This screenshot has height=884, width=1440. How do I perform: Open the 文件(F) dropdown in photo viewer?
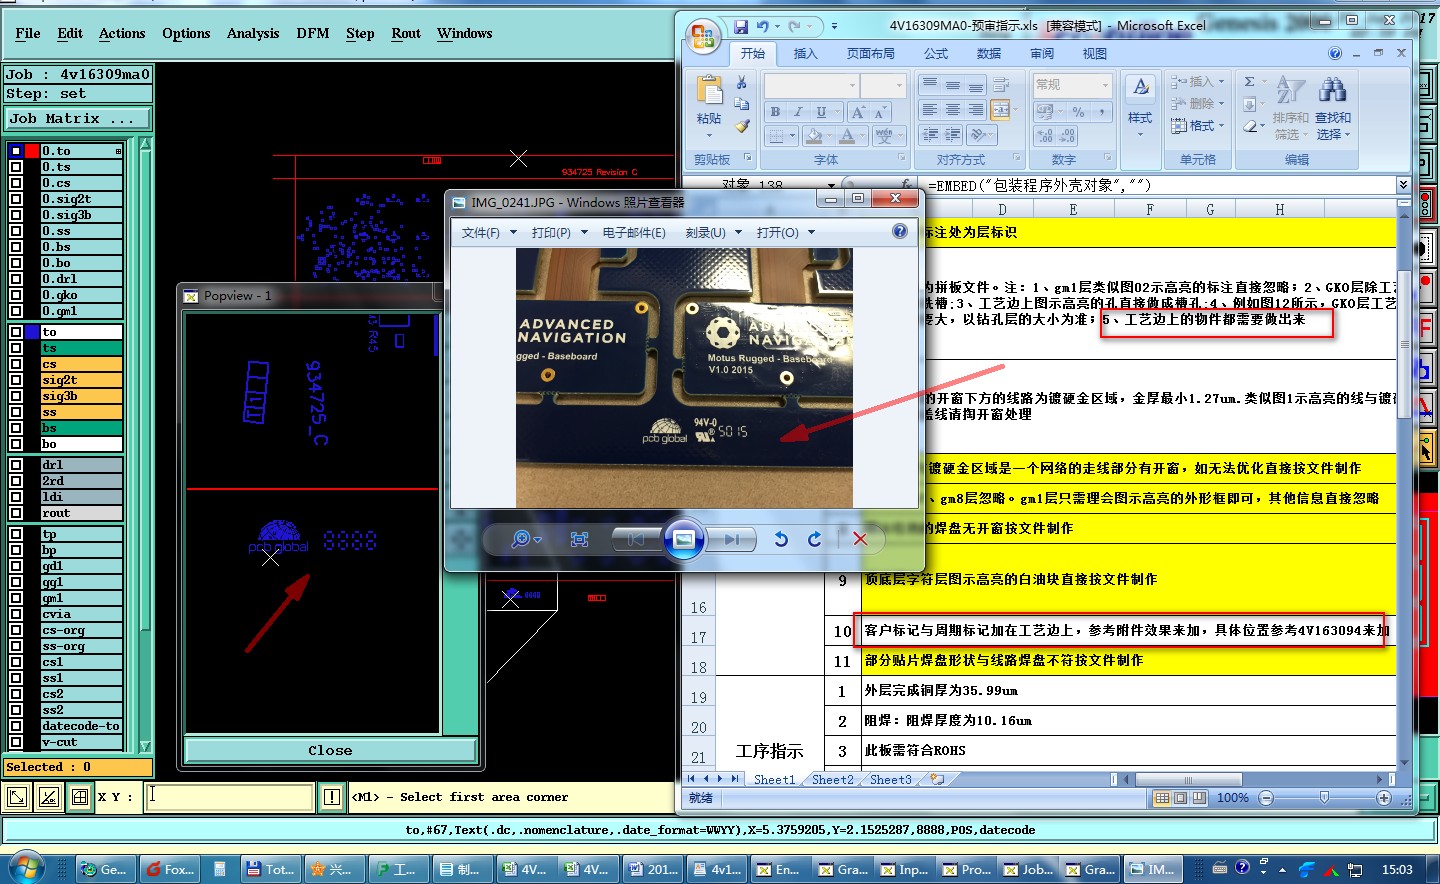pyautogui.click(x=489, y=232)
